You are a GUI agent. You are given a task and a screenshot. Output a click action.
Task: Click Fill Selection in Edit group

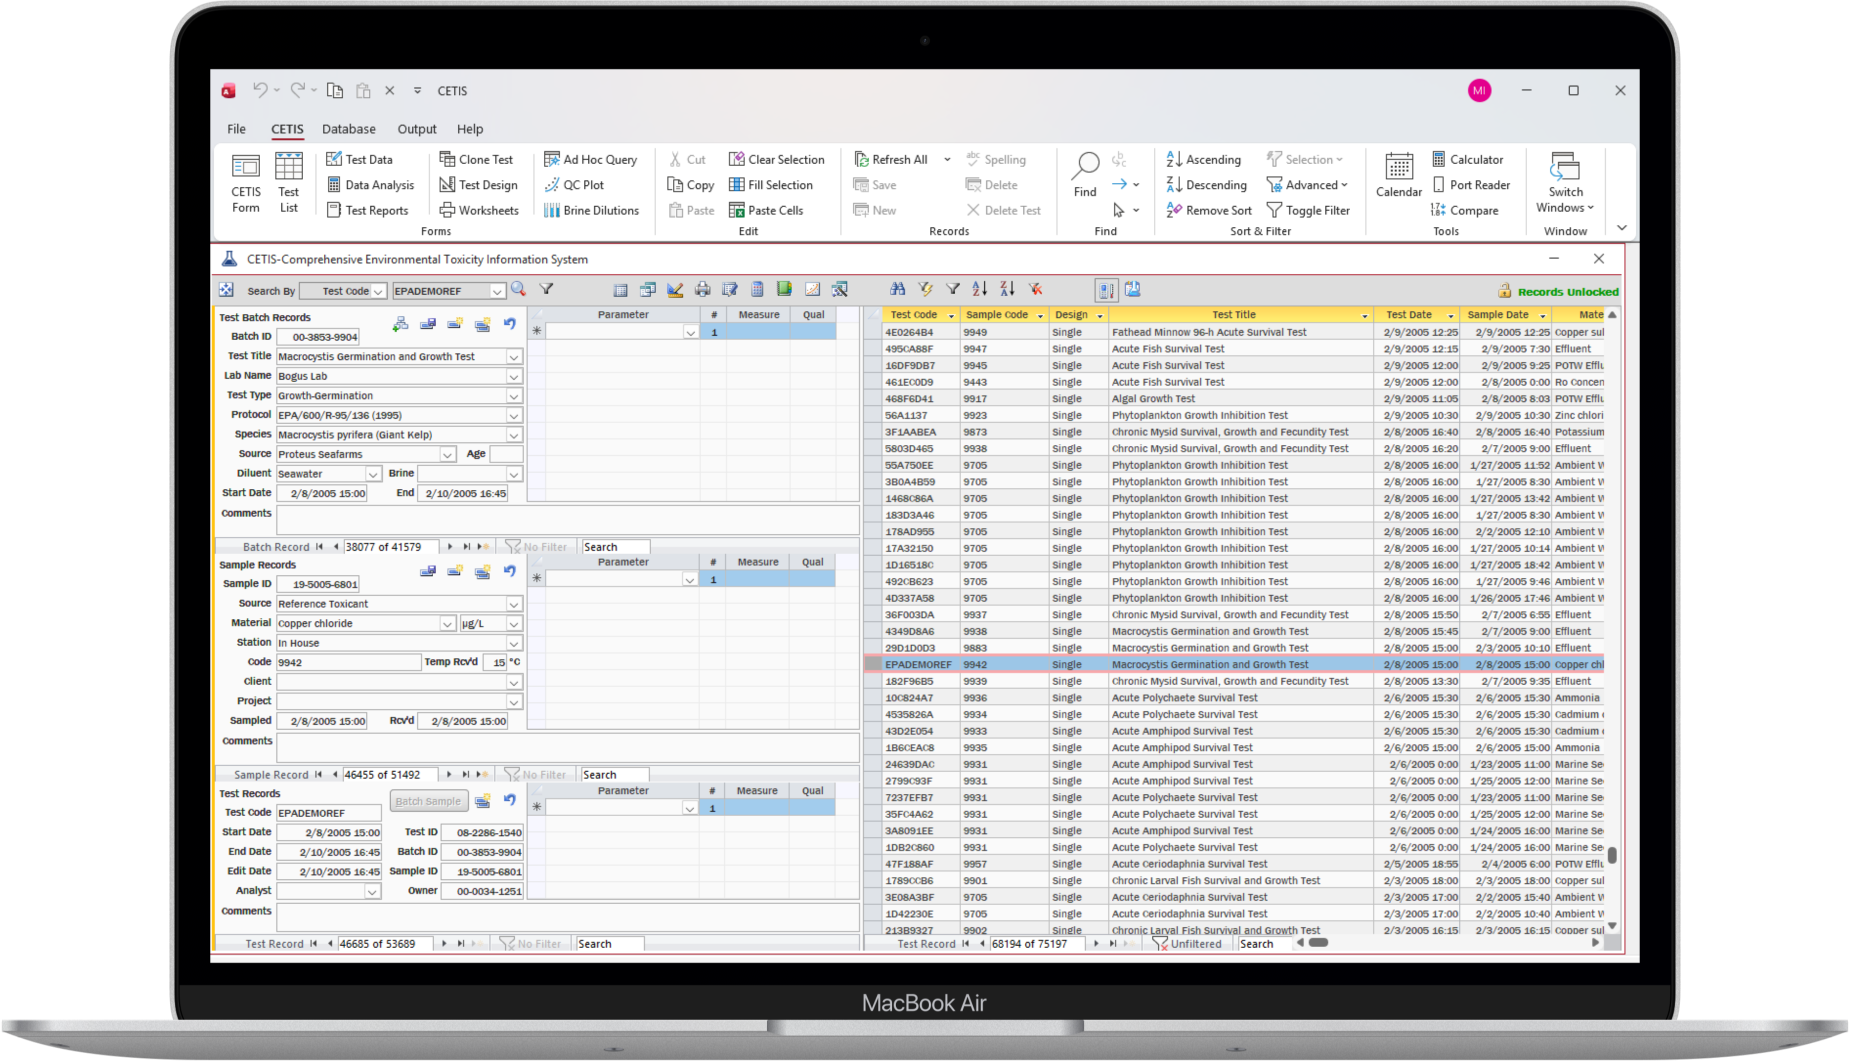coord(770,185)
